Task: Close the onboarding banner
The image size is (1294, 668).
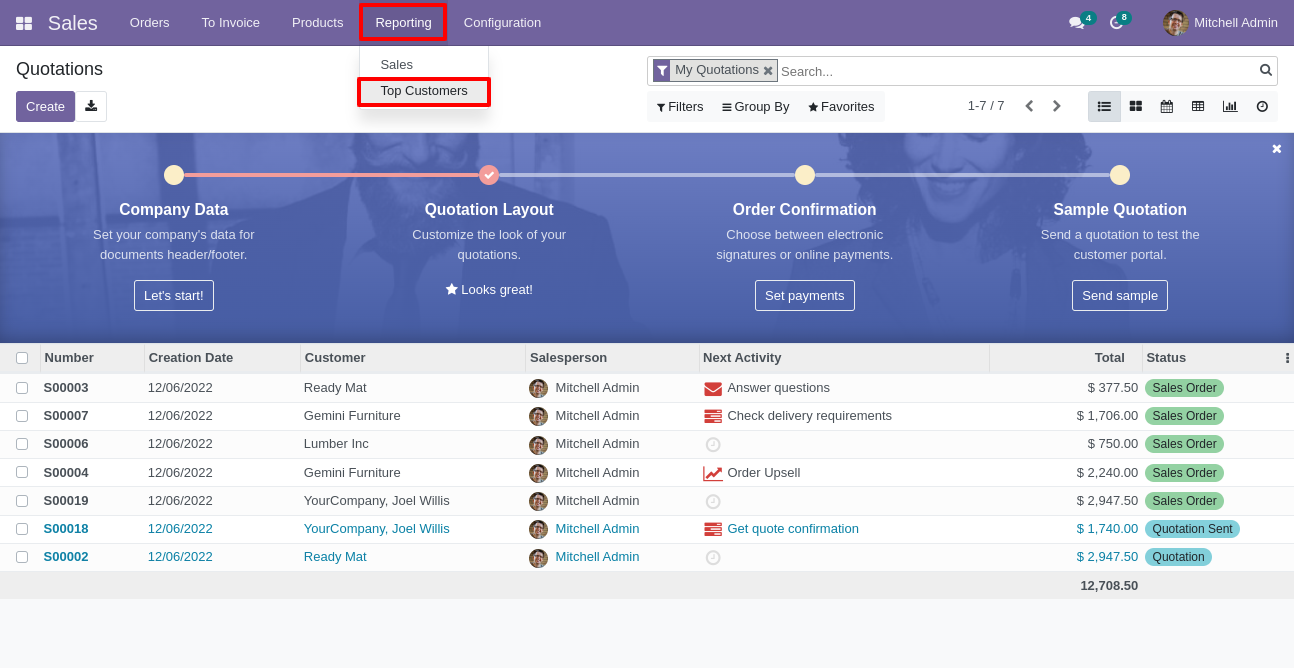Action: 1277,149
